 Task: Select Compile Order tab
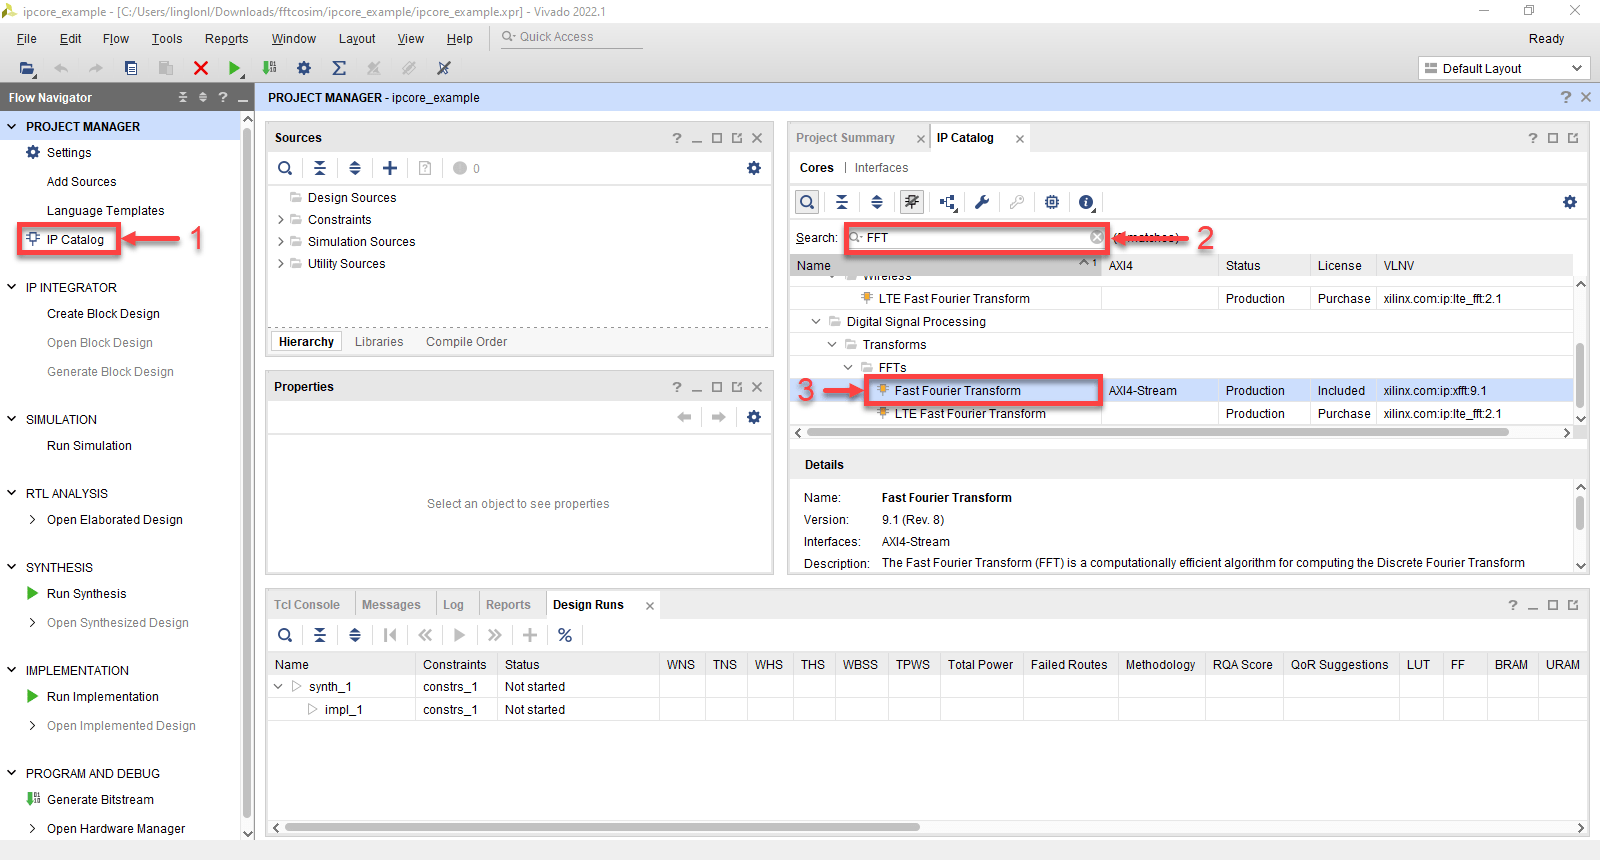tap(466, 342)
